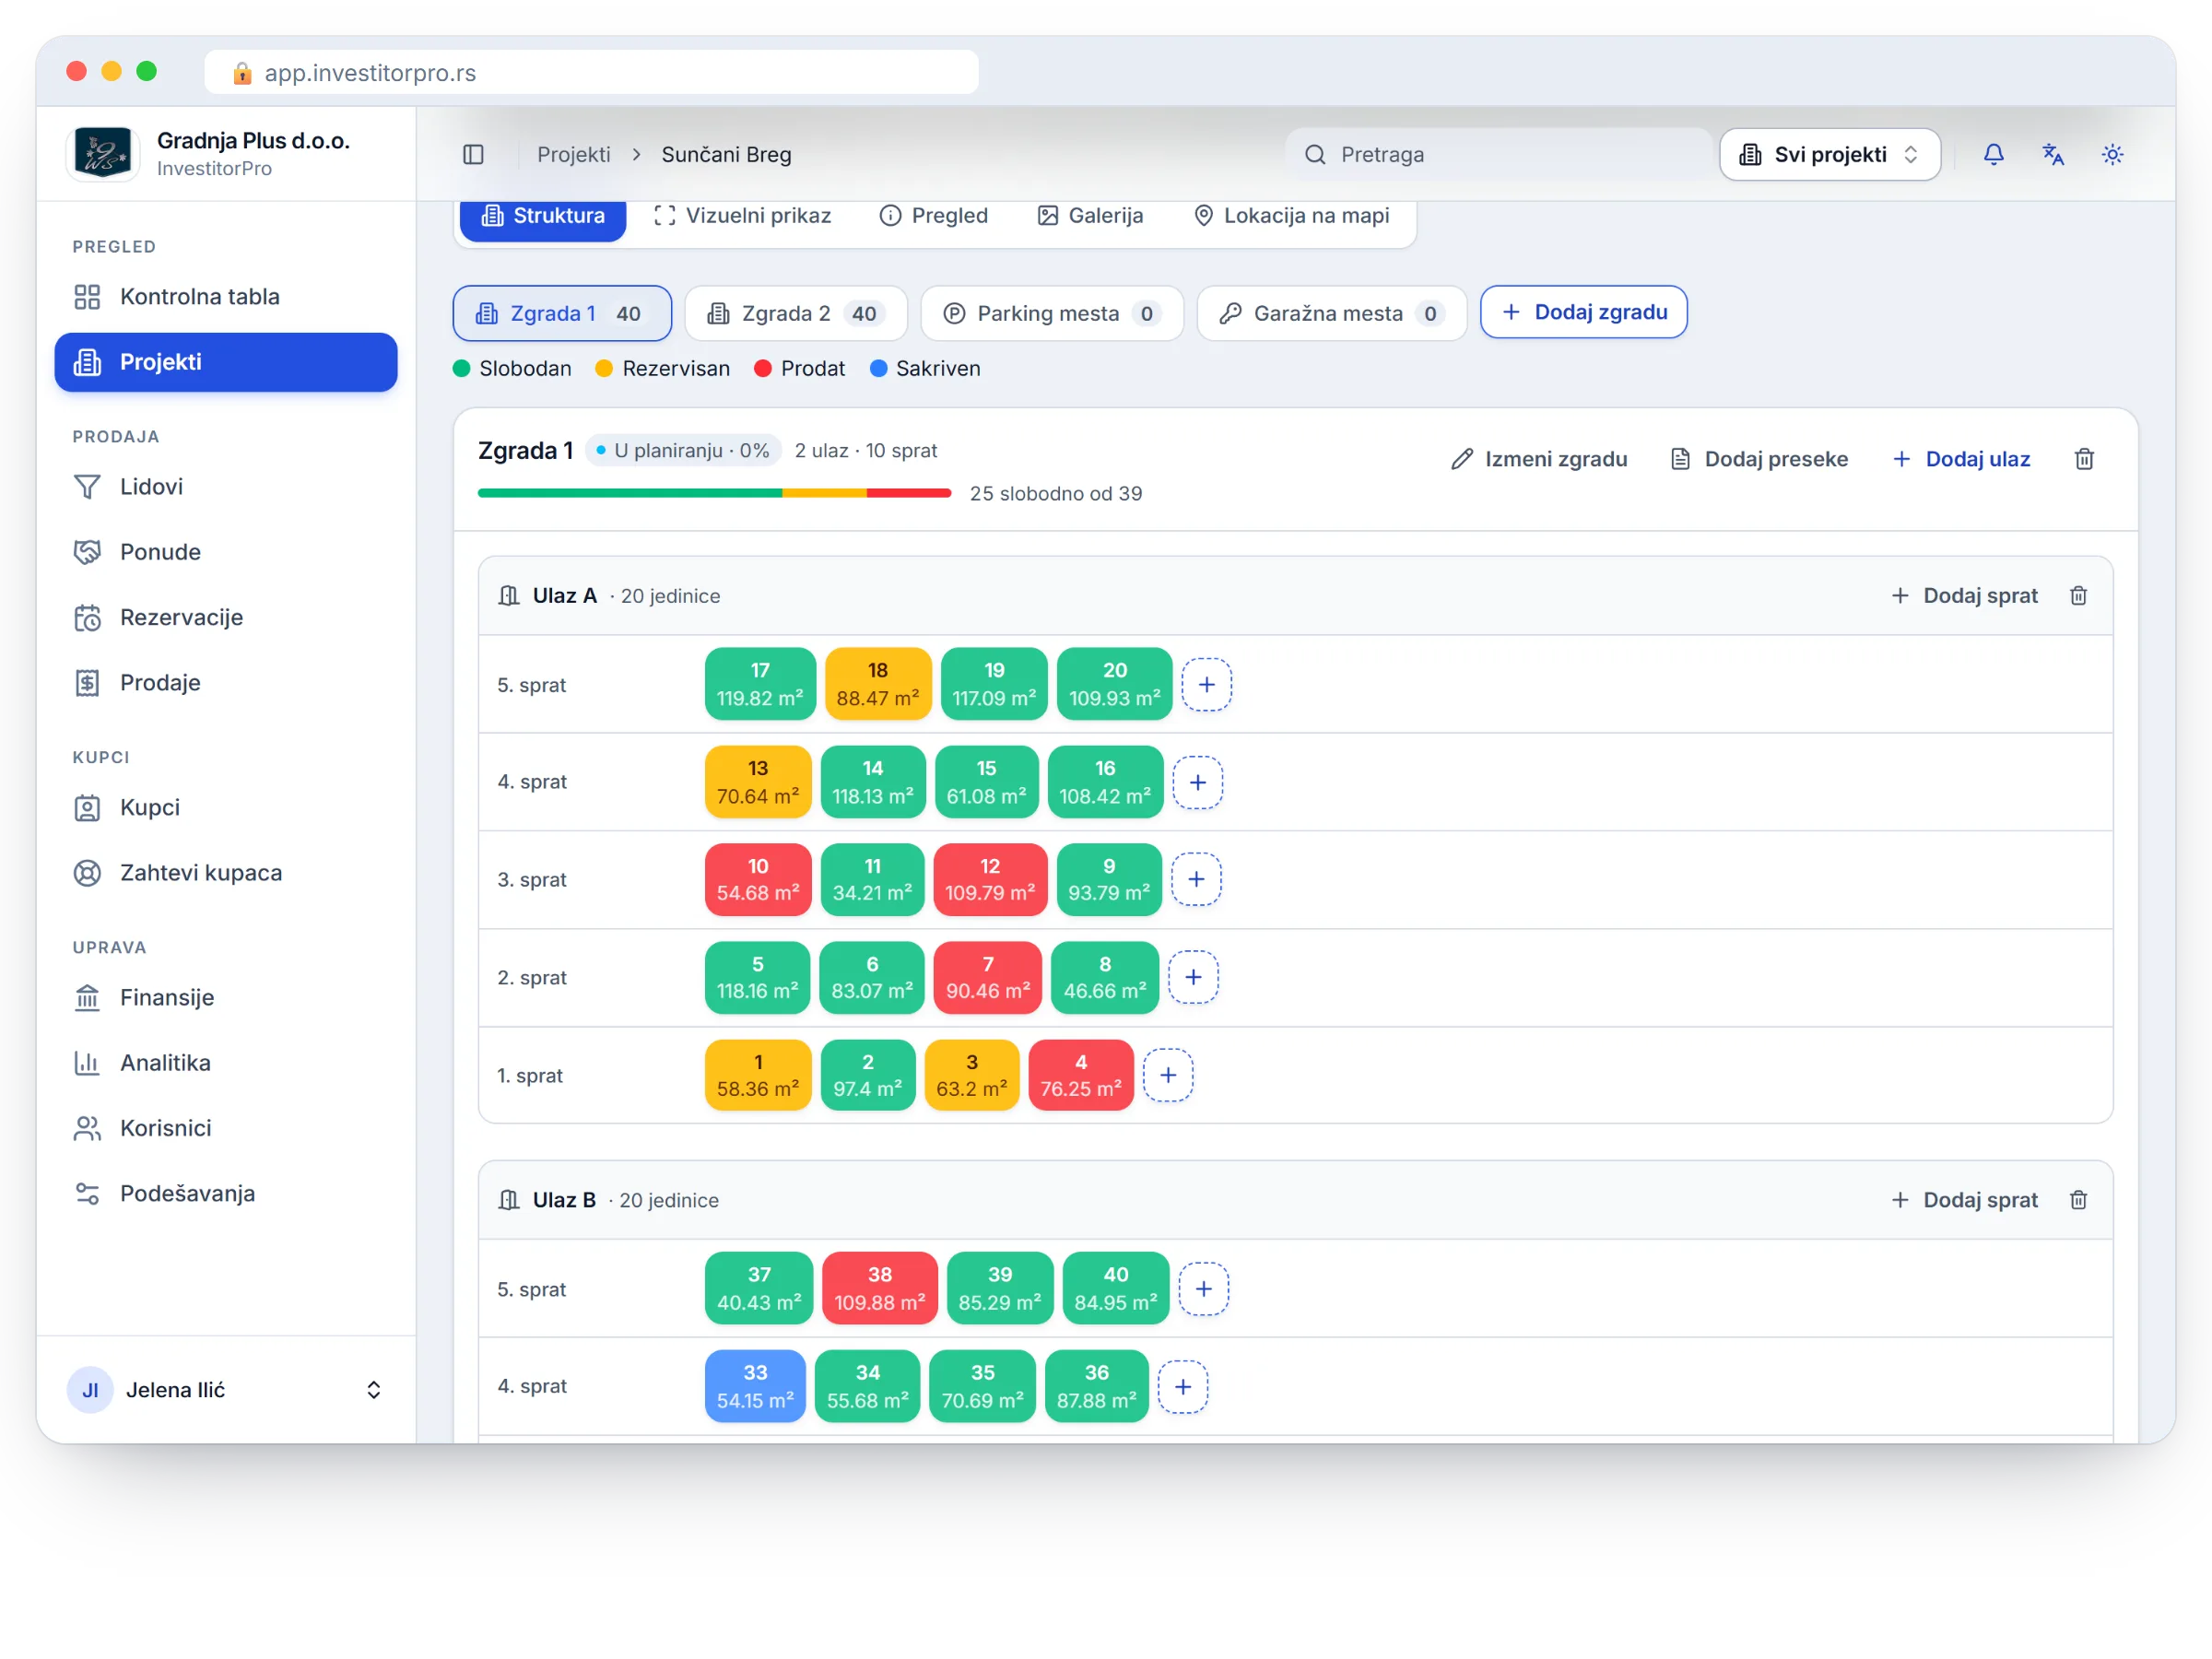
Task: Click Dodaj sprat in Ulaz A
Action: click(1964, 596)
